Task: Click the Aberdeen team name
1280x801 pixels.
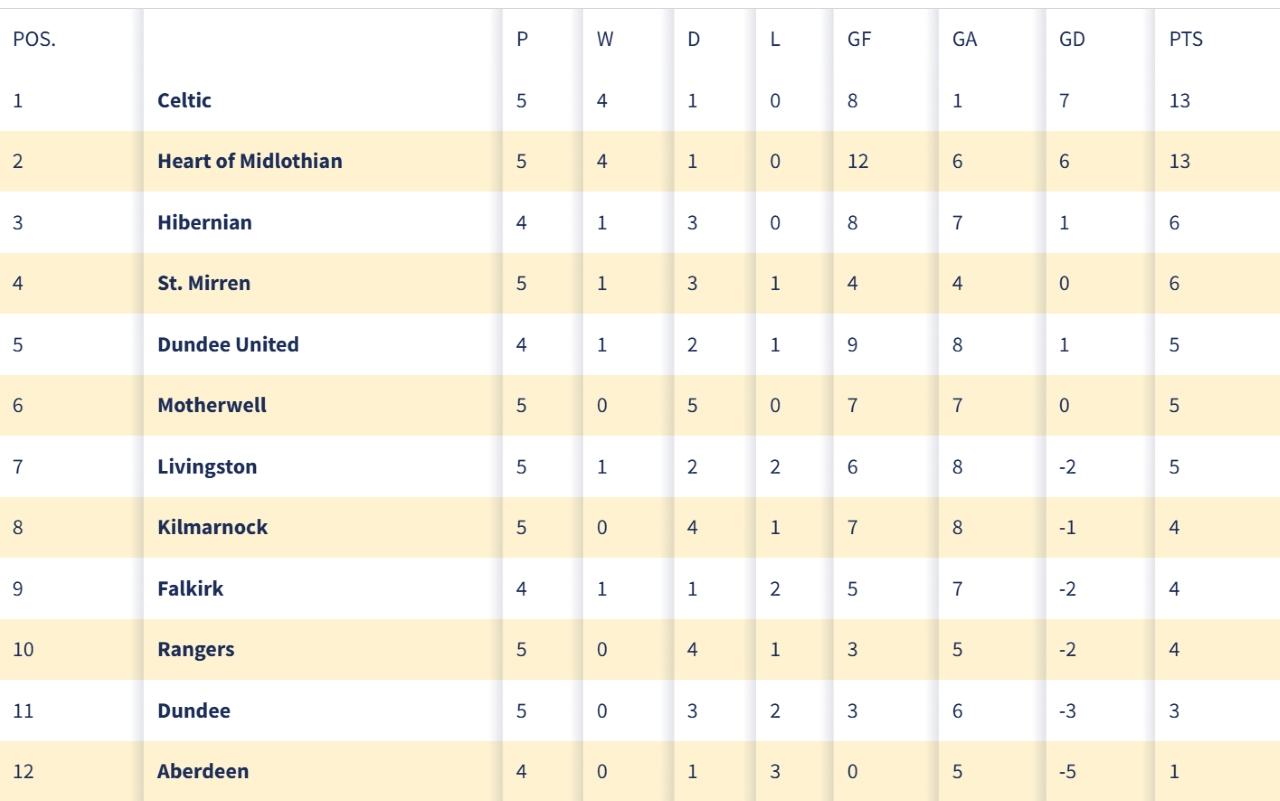Action: pos(203,772)
